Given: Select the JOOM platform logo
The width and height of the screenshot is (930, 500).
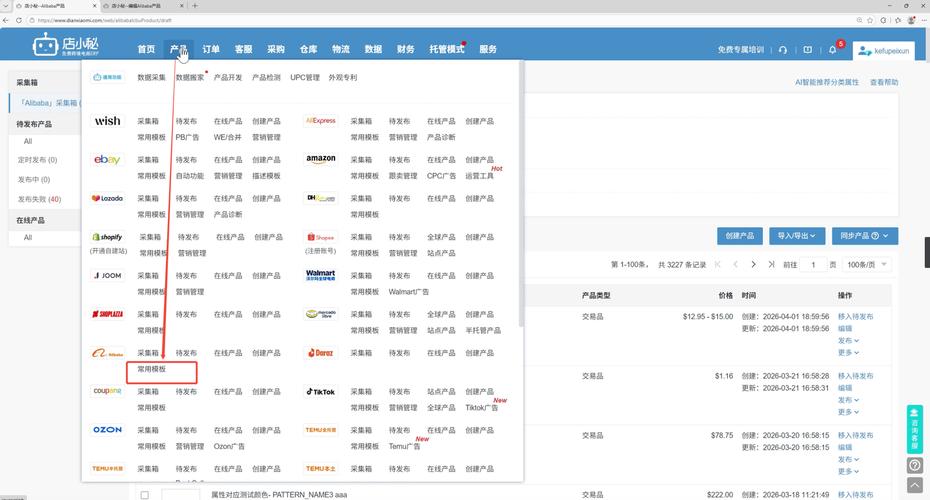Looking at the screenshot, I should 107,275.
